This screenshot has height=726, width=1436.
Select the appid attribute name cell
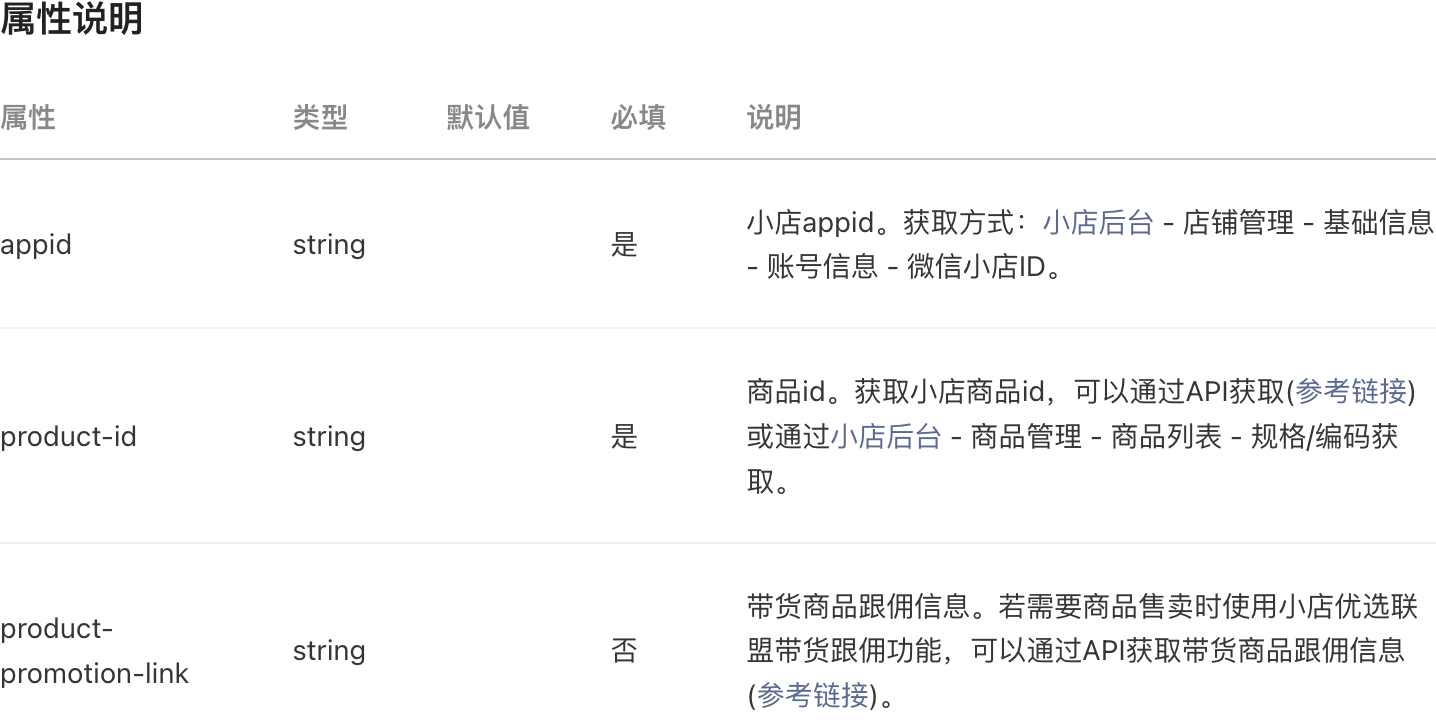click(x=36, y=245)
